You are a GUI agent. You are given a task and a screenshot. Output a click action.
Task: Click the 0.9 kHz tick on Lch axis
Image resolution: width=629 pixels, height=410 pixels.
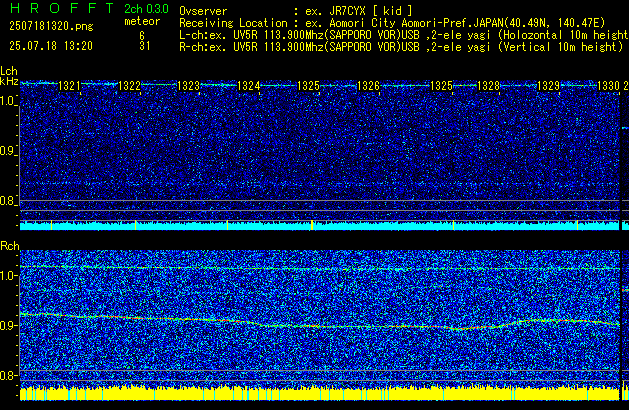click(x=8, y=151)
